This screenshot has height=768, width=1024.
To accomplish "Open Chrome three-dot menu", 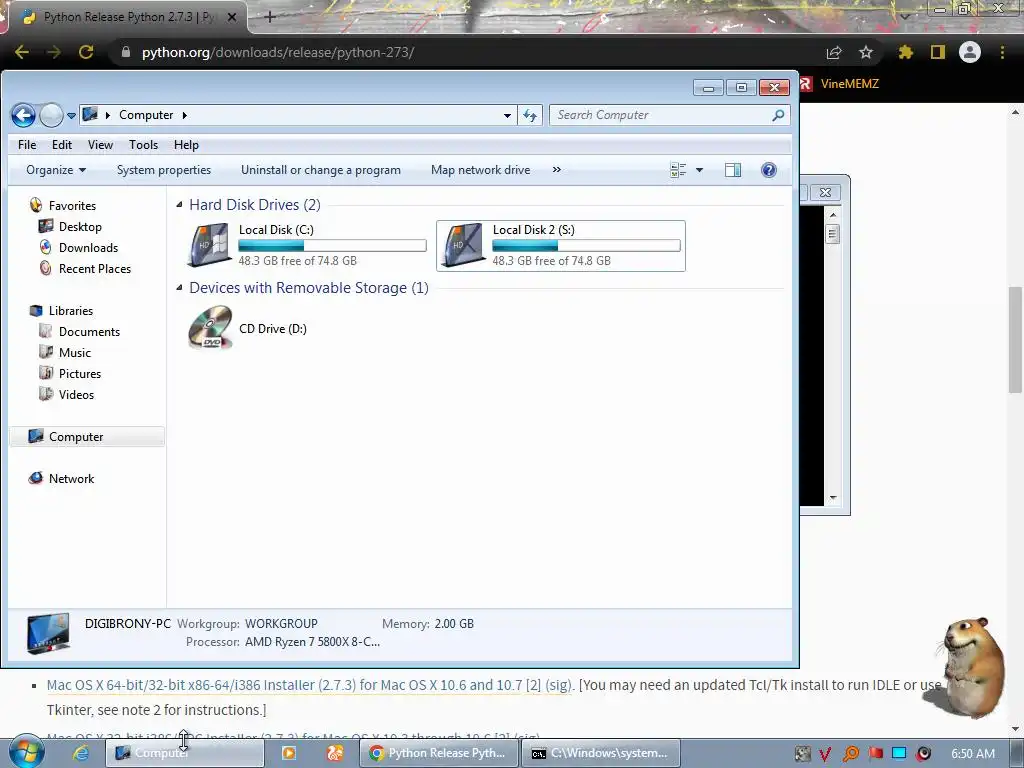I will click(x=1002, y=52).
